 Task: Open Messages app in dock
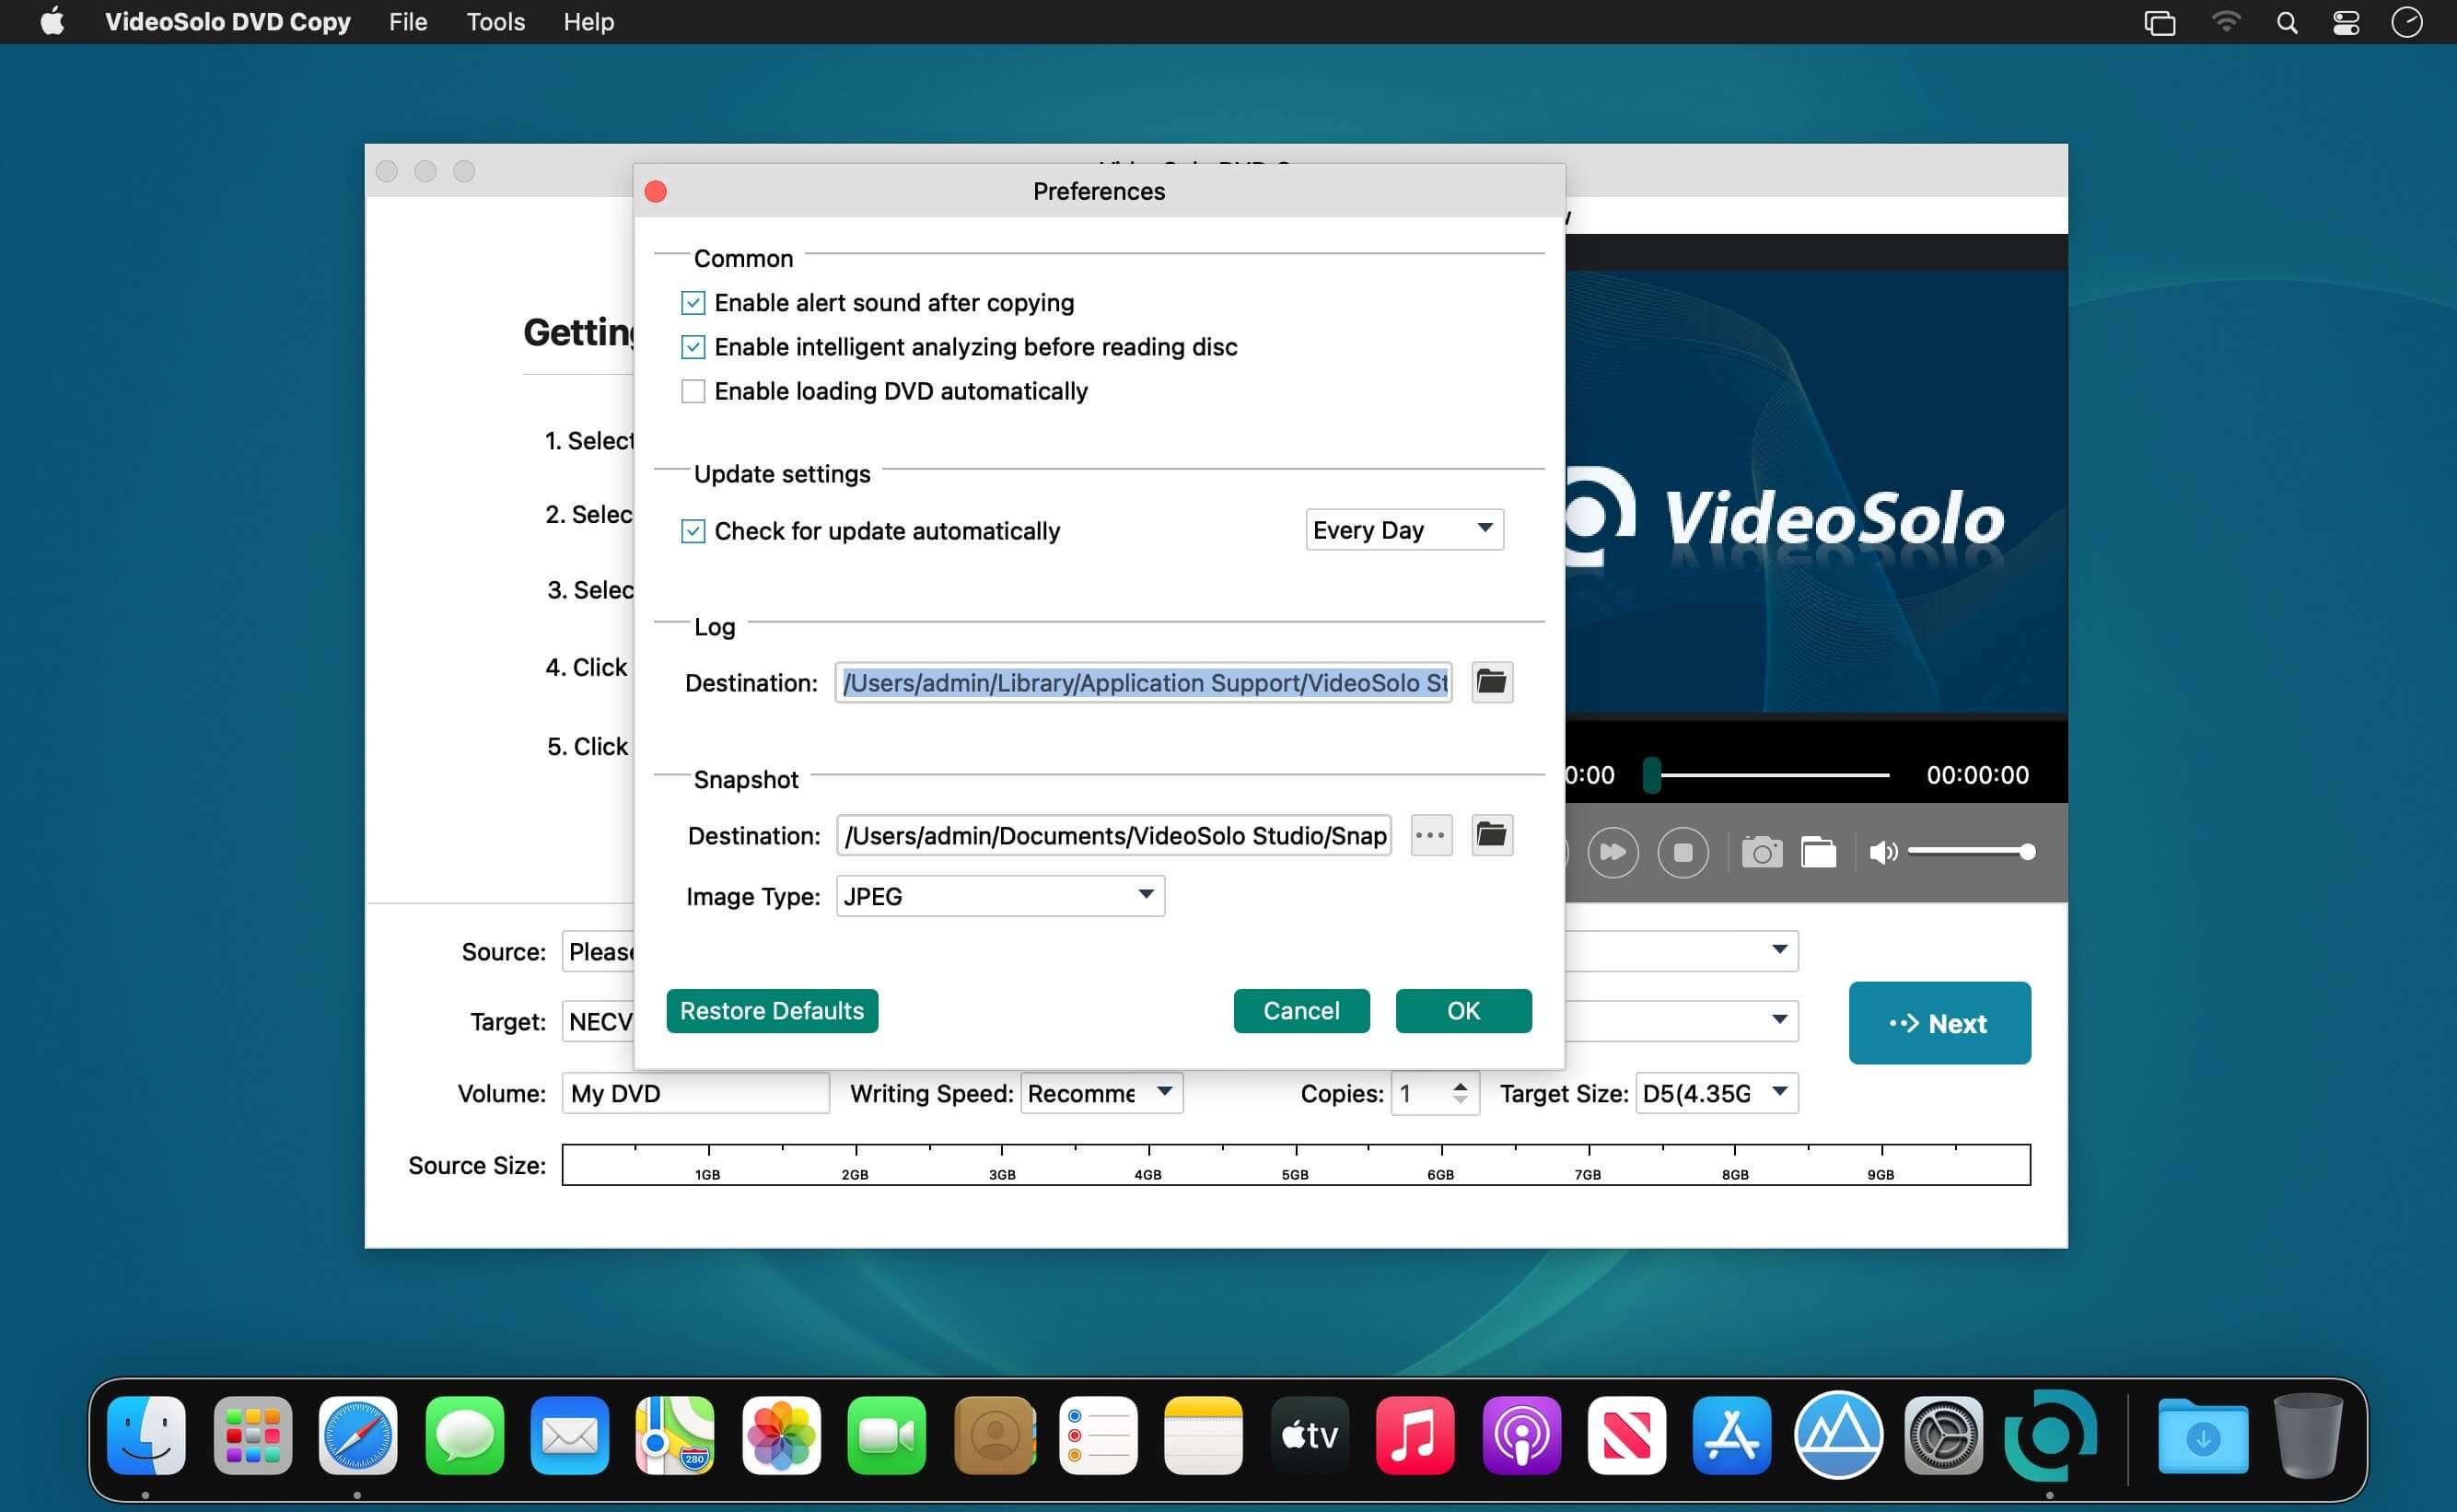pos(464,1435)
